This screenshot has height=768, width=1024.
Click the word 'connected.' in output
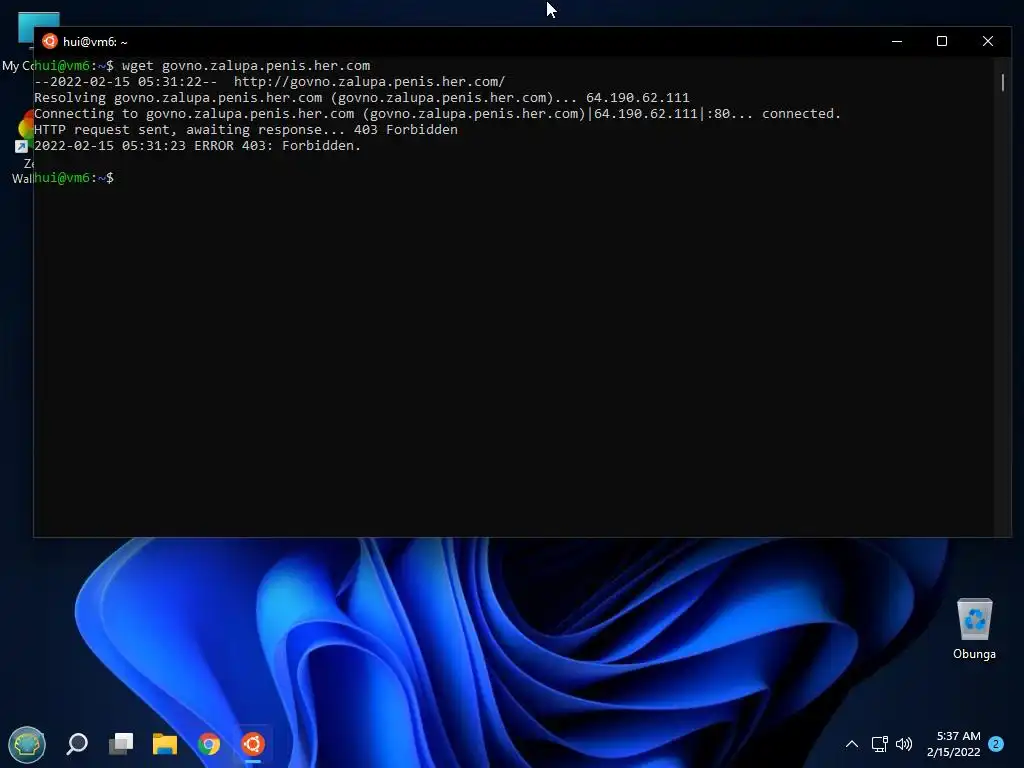tap(801, 114)
